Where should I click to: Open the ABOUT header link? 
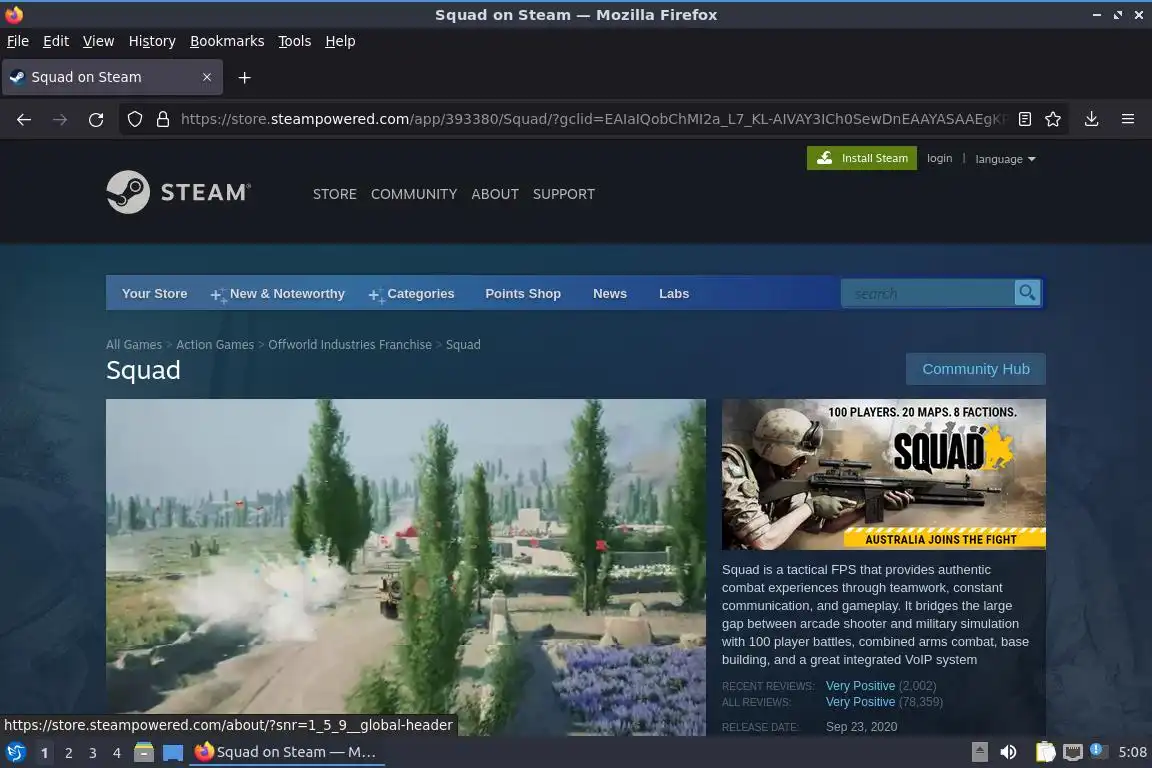tap(494, 194)
